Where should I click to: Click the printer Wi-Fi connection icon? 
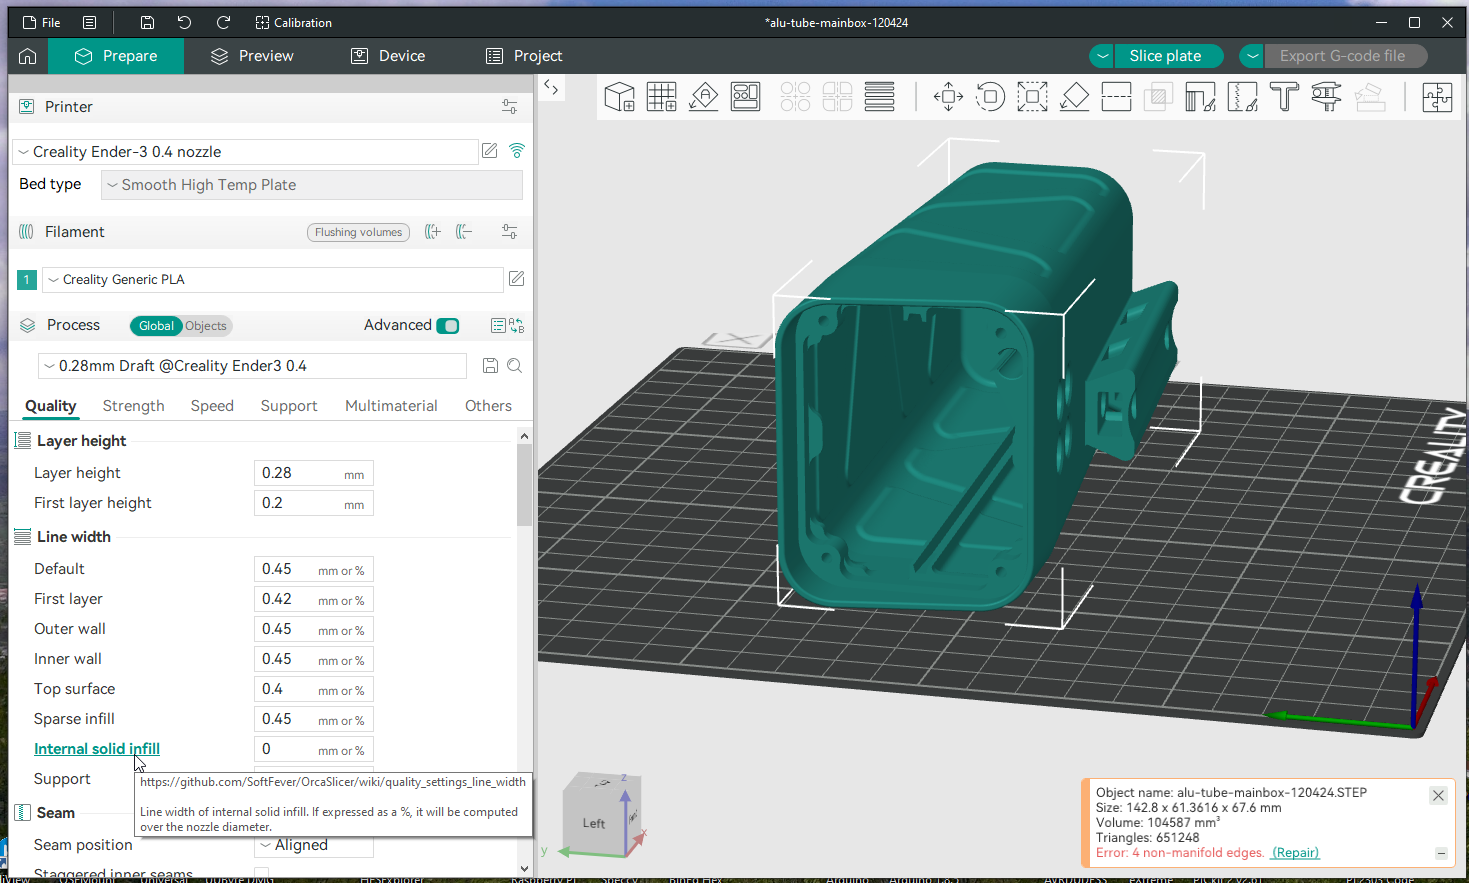[517, 151]
